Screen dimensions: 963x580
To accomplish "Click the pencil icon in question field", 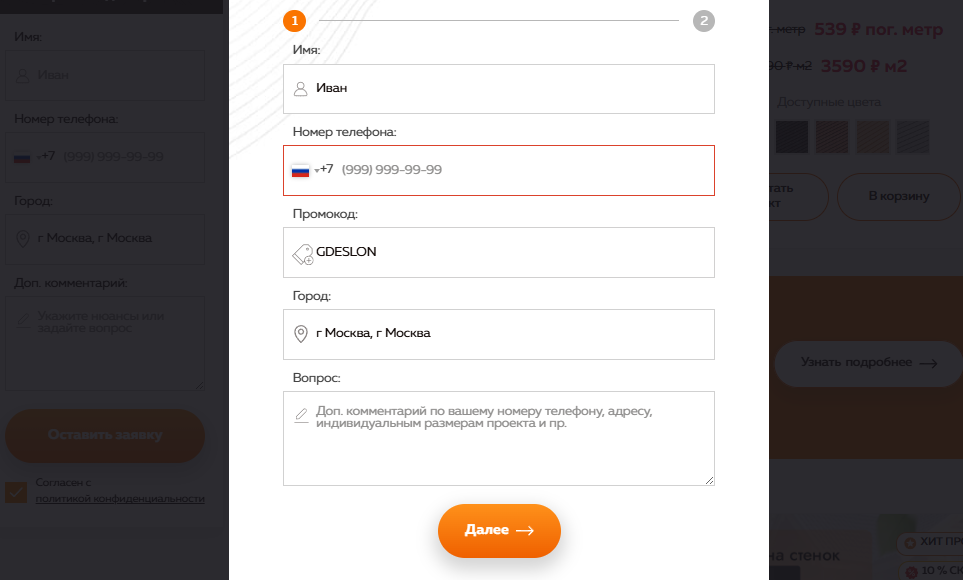I will click(301, 414).
